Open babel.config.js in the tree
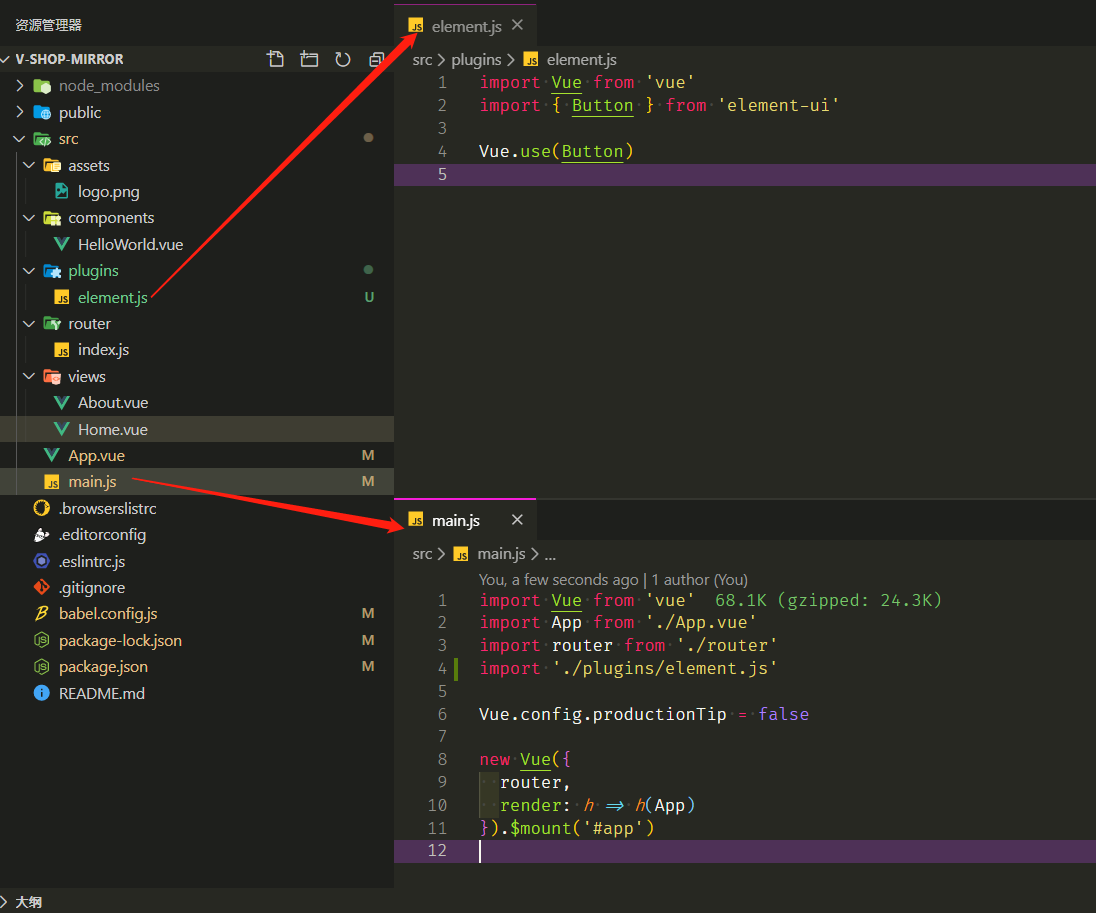Image resolution: width=1096 pixels, height=913 pixels. 108,614
